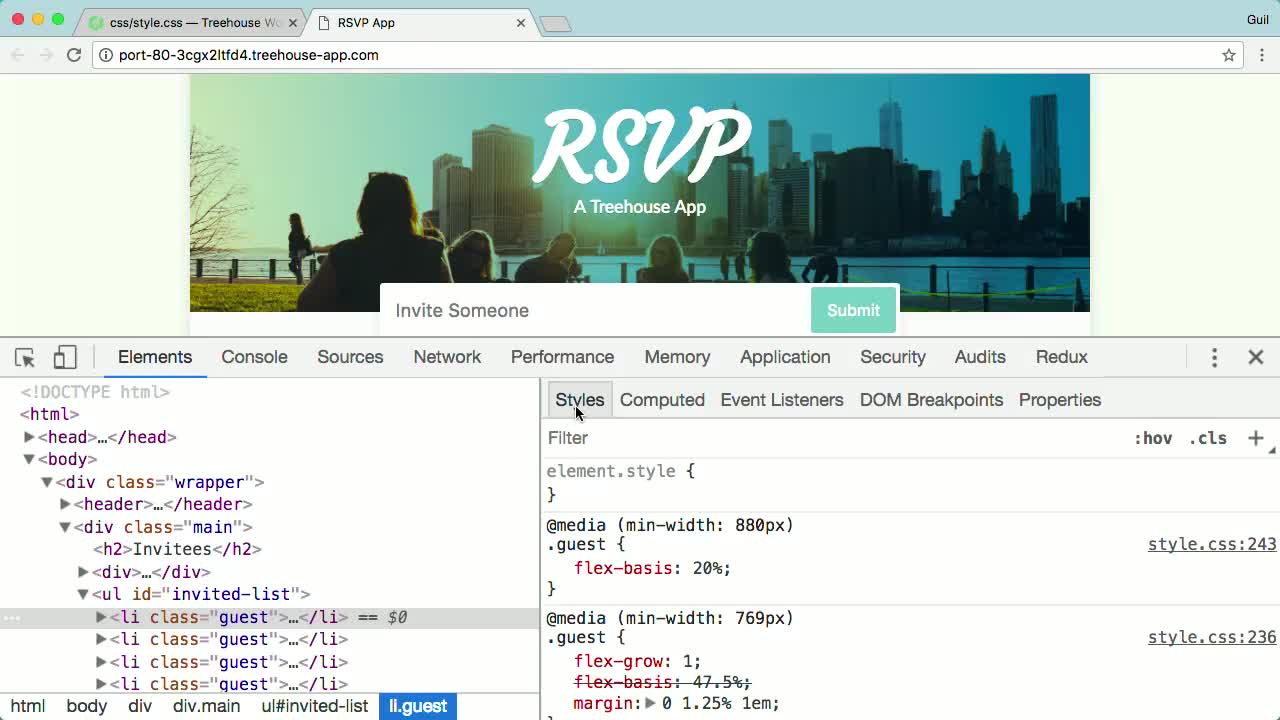This screenshot has height=720, width=1280.
Task: Expand the head element in the DOM tree
Action: pos(29,436)
